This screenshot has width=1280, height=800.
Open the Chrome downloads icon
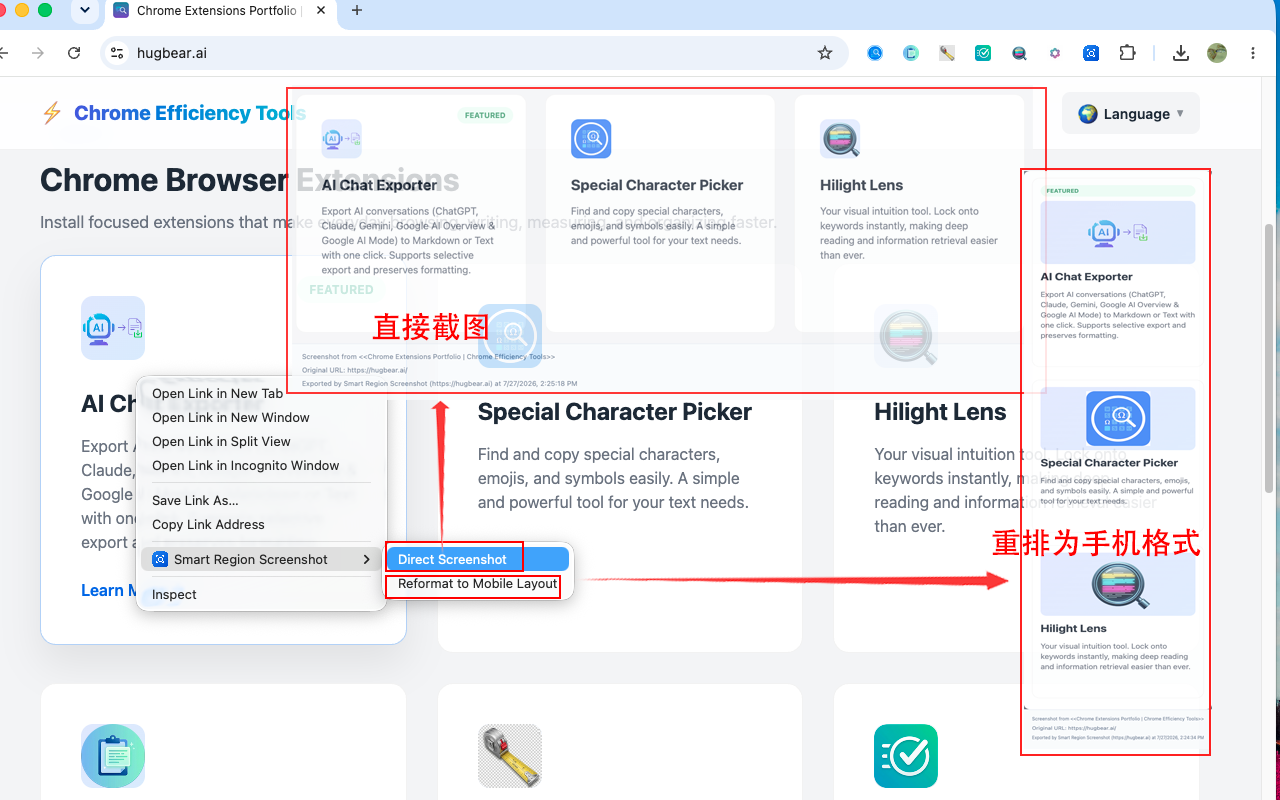1181,53
